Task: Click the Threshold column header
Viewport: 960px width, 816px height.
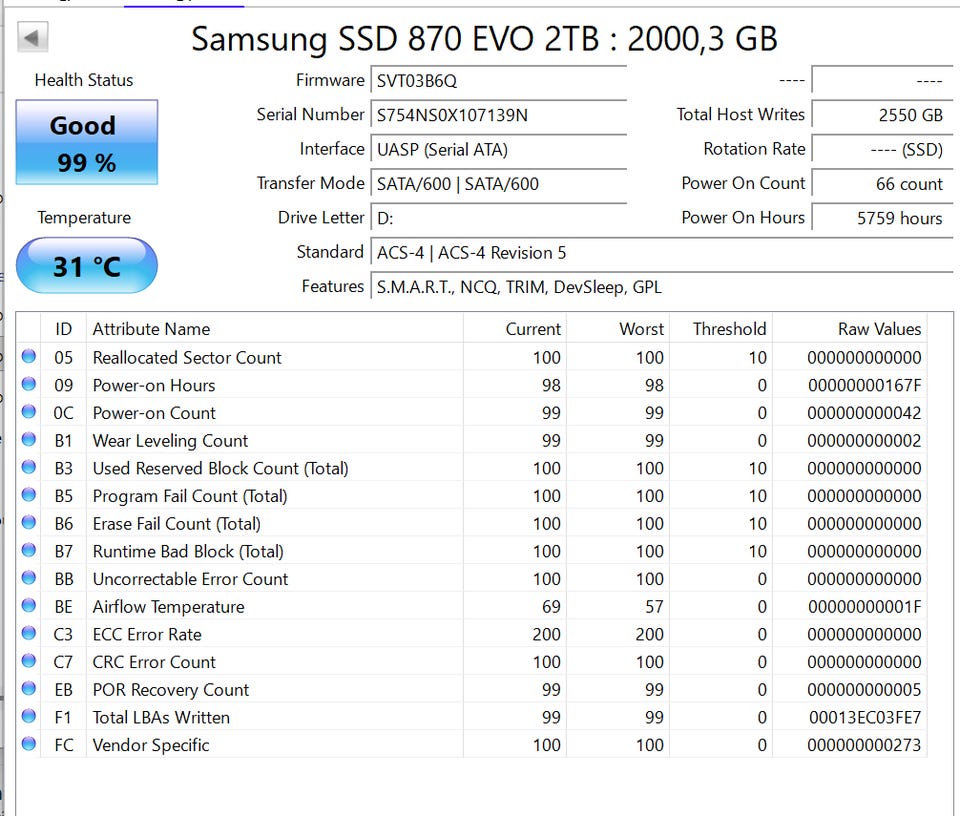Action: (721, 329)
